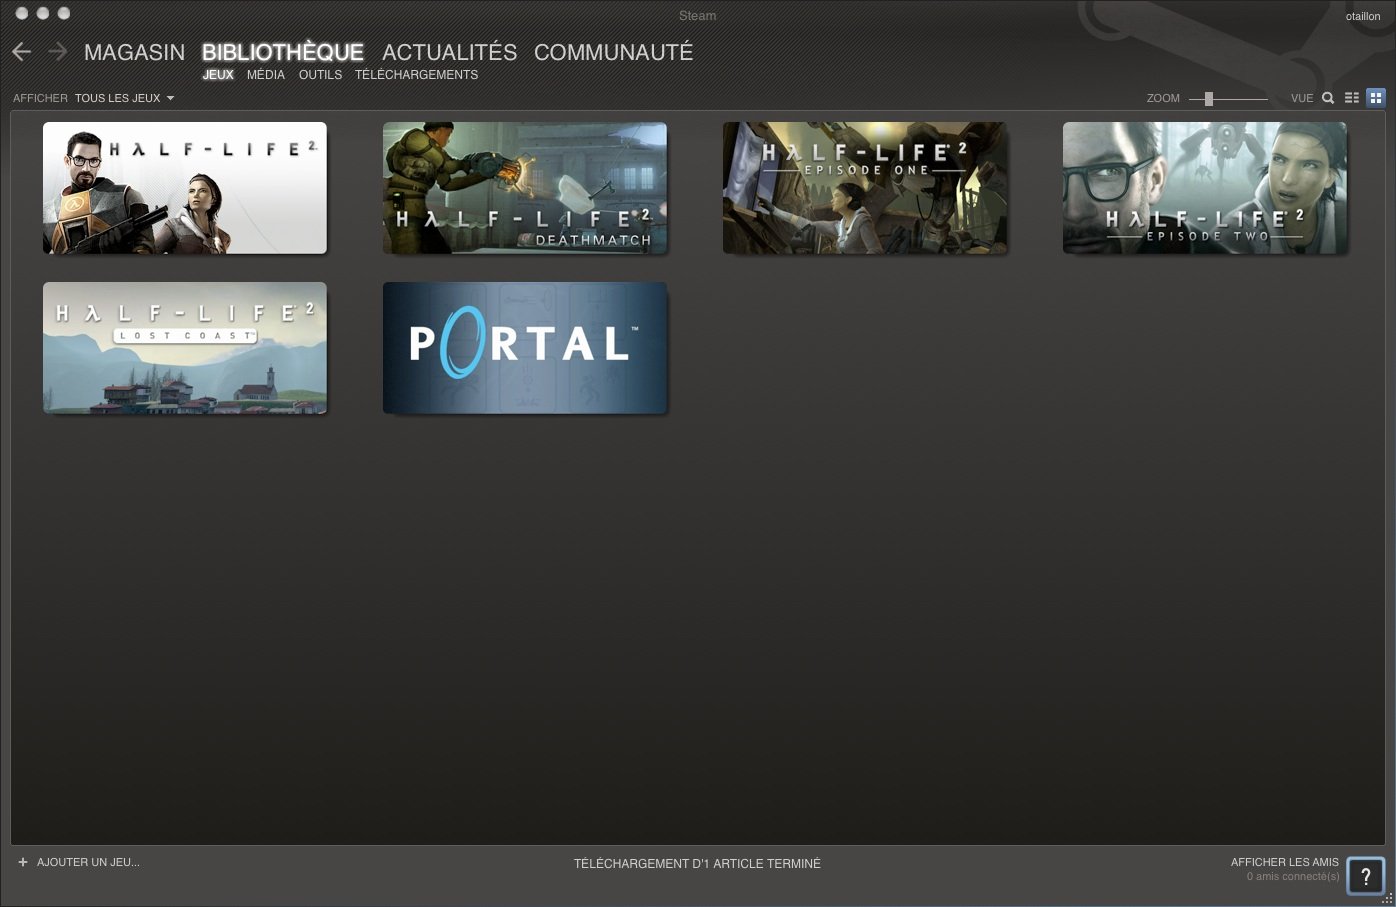This screenshot has width=1396, height=907.
Task: Click TÉLÉCHARGEMENT D'1 ARTICLE TERMINÉ status
Action: tap(697, 864)
